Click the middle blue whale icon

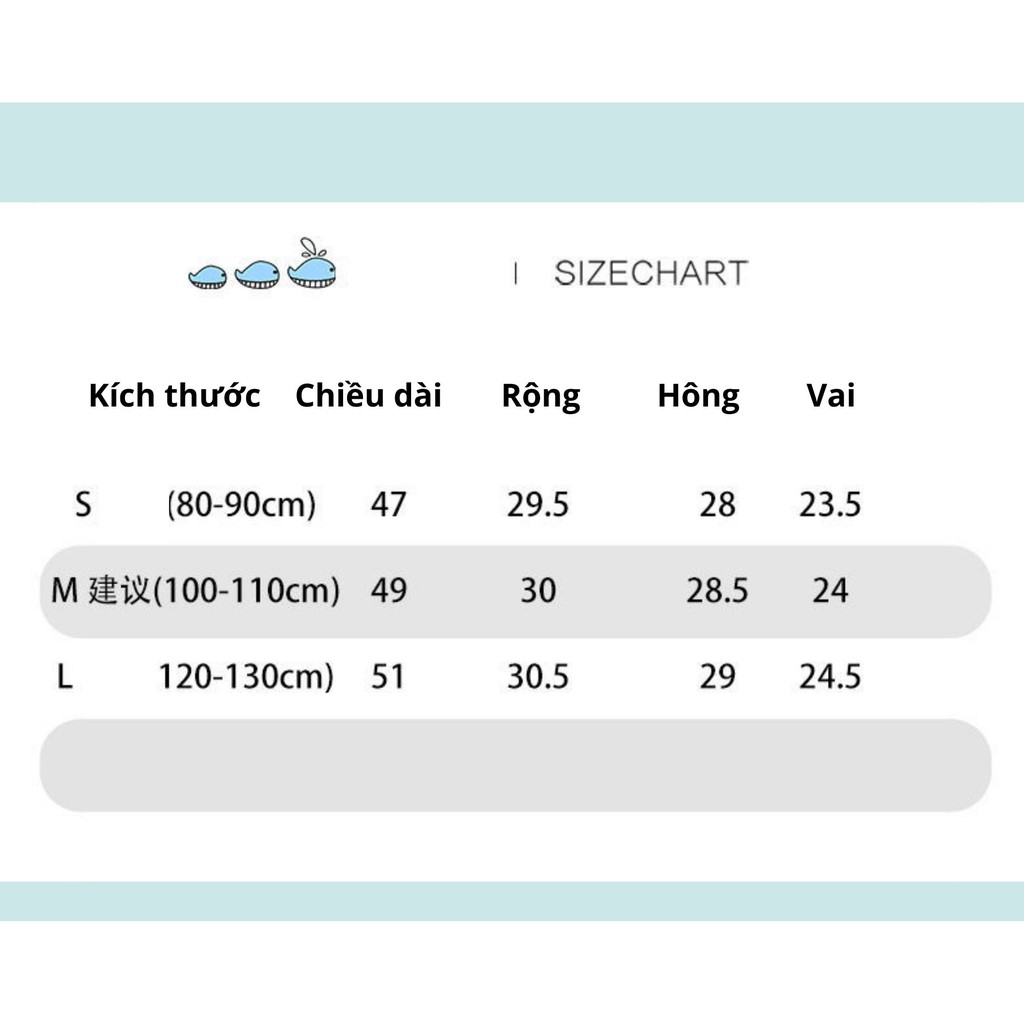[x=257, y=274]
